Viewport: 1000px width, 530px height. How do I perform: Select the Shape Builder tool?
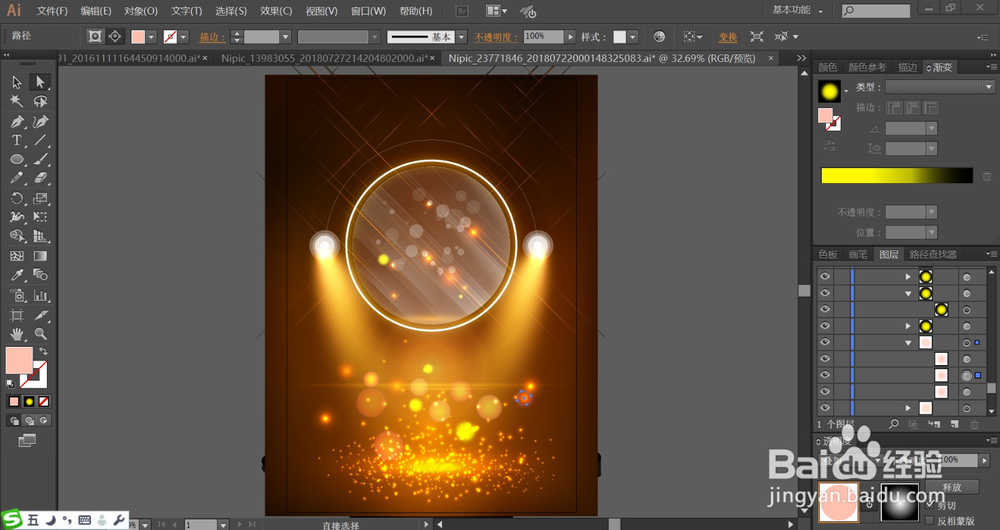[x=17, y=237]
